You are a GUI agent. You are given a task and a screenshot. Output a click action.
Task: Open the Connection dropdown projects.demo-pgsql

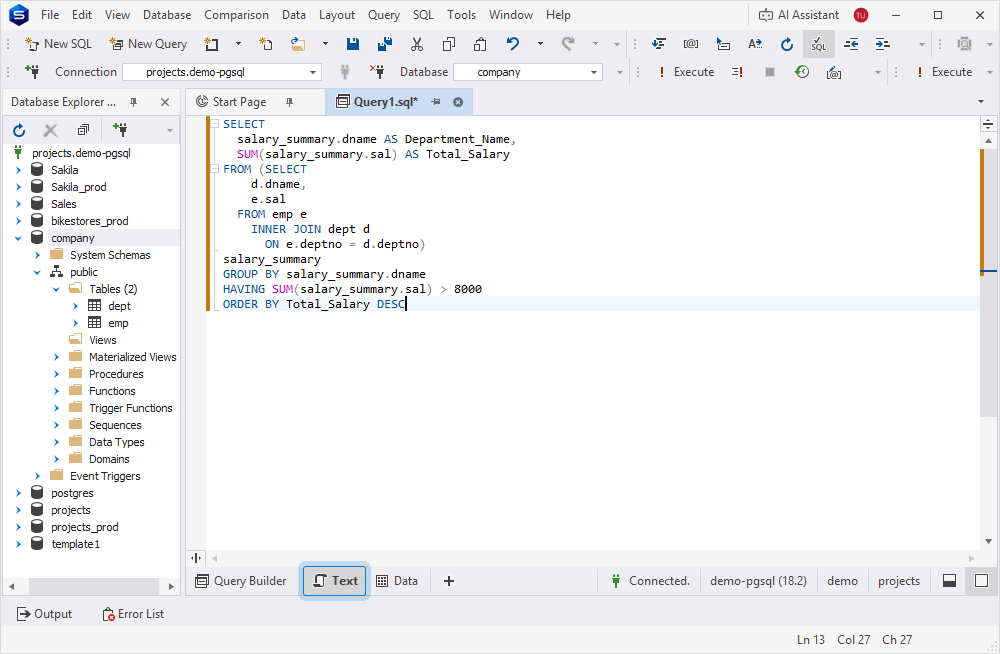click(x=222, y=72)
